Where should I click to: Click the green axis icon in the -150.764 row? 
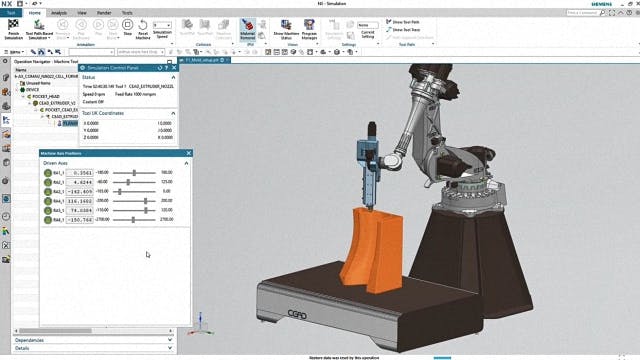[48, 220]
